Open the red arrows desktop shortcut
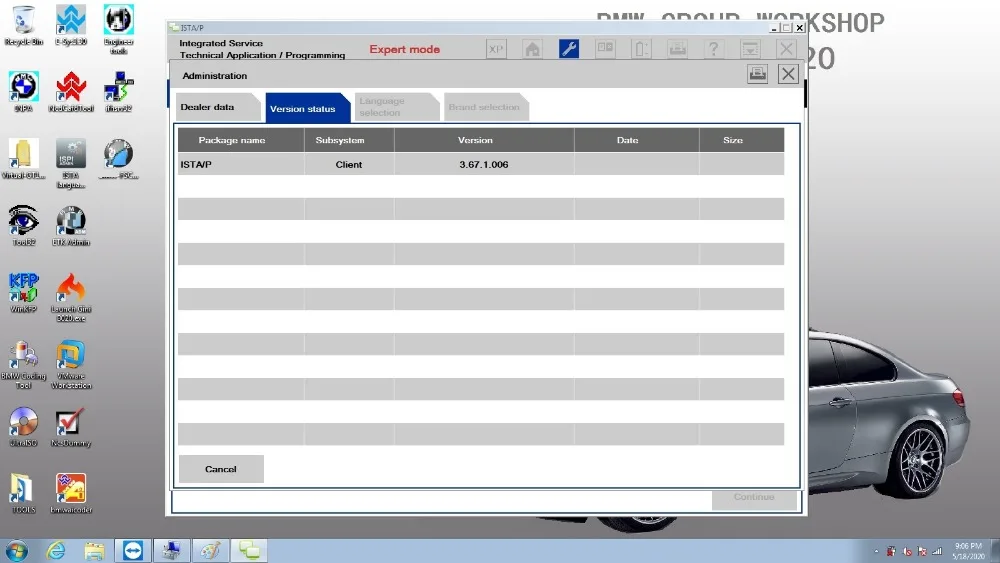Viewport: 1000px width, 563px height. (71, 92)
